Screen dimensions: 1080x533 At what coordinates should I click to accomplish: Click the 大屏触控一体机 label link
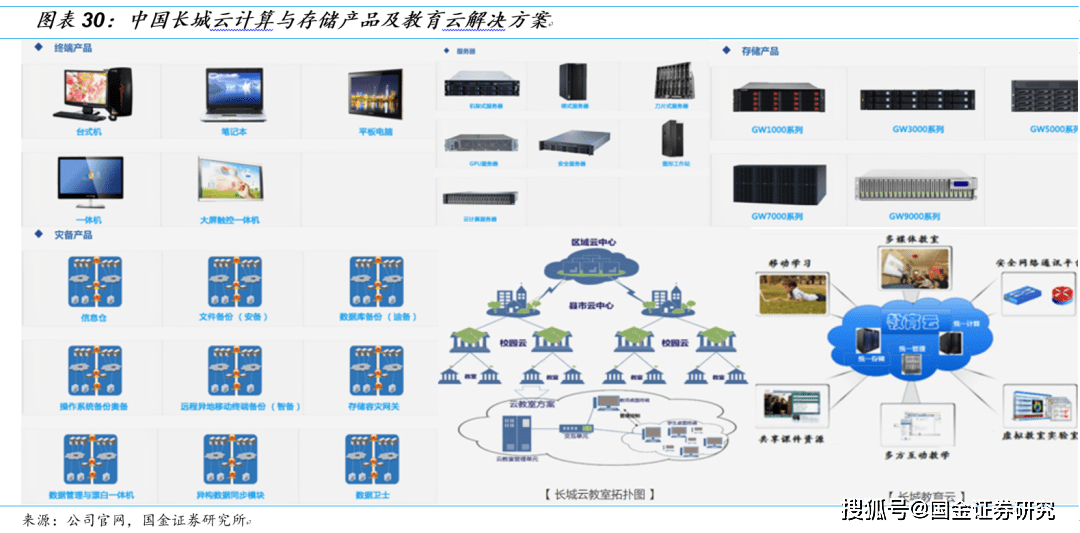pos(230,220)
